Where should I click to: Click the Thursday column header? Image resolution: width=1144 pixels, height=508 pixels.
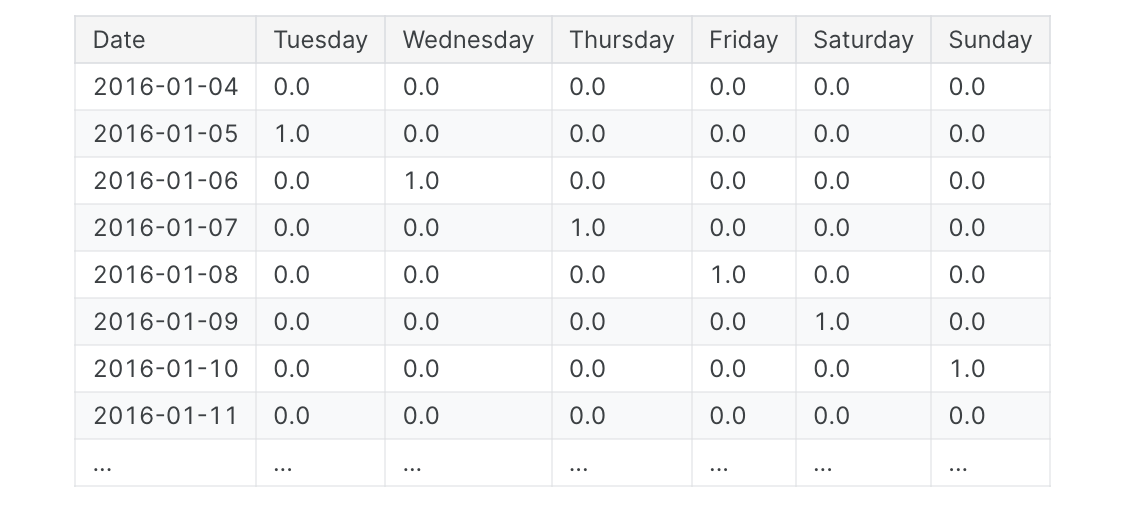click(621, 40)
